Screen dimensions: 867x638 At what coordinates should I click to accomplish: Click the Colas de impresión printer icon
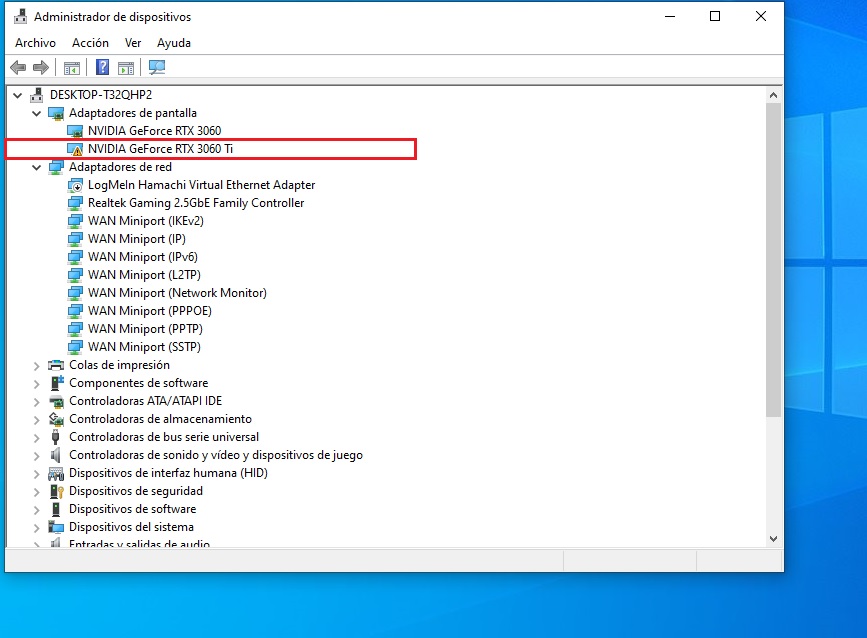[56, 365]
